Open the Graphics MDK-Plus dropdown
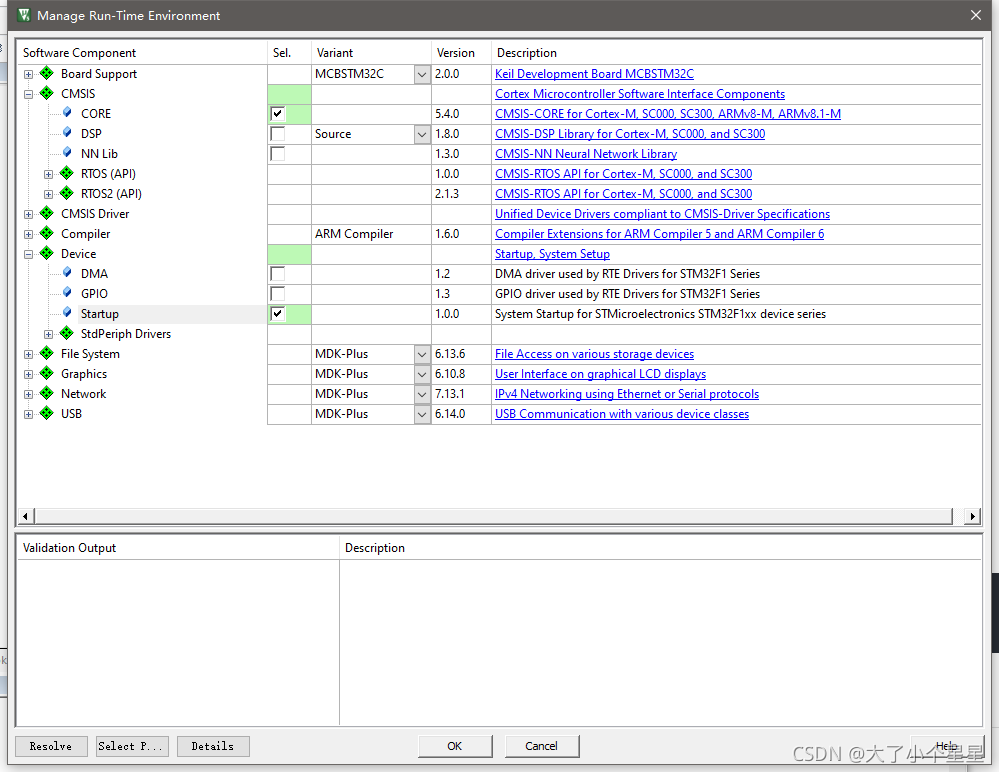 (x=422, y=375)
